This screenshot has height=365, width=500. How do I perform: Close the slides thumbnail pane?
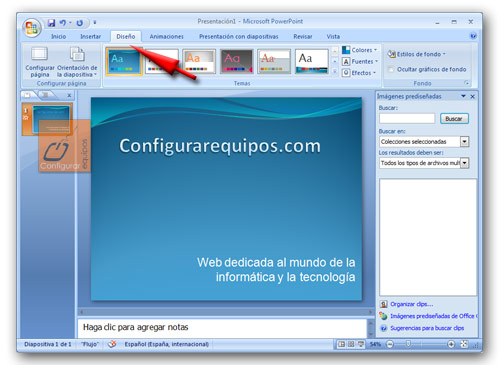(x=69, y=96)
